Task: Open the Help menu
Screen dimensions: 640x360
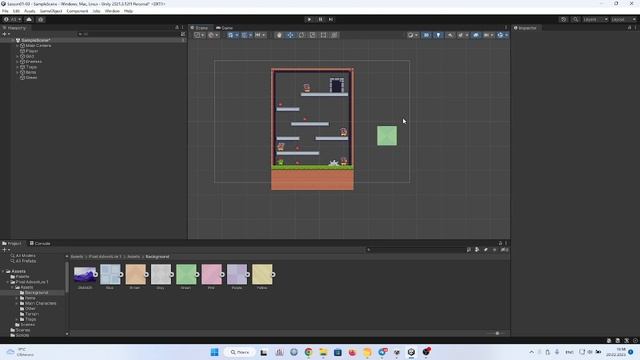Action: coord(128,11)
